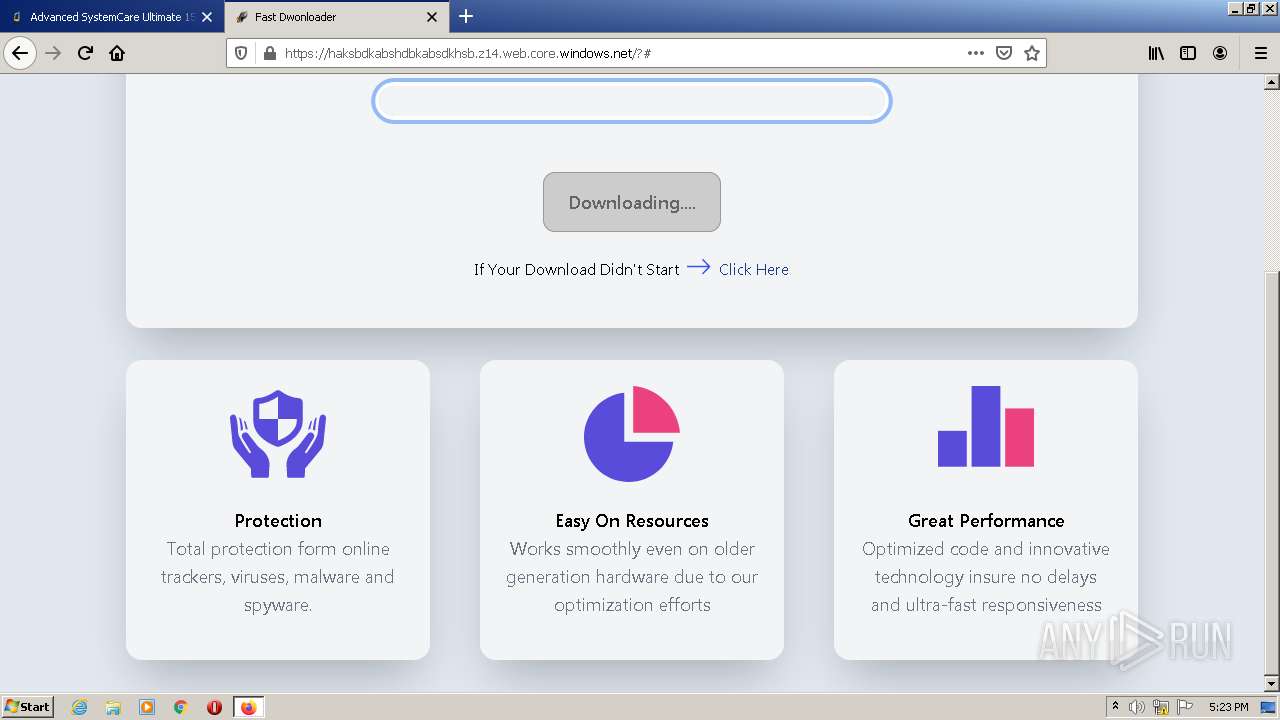View site security padlock details
Screen dimensions: 1280x720
[268, 53]
